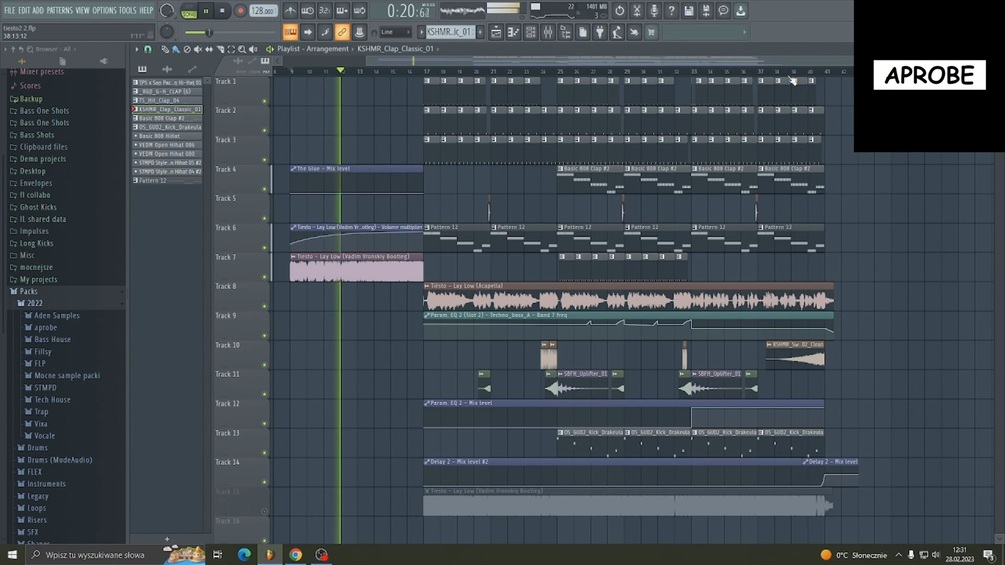Select Pattern 12 in pattern list
This screenshot has width=1005, height=565.
pos(168,181)
